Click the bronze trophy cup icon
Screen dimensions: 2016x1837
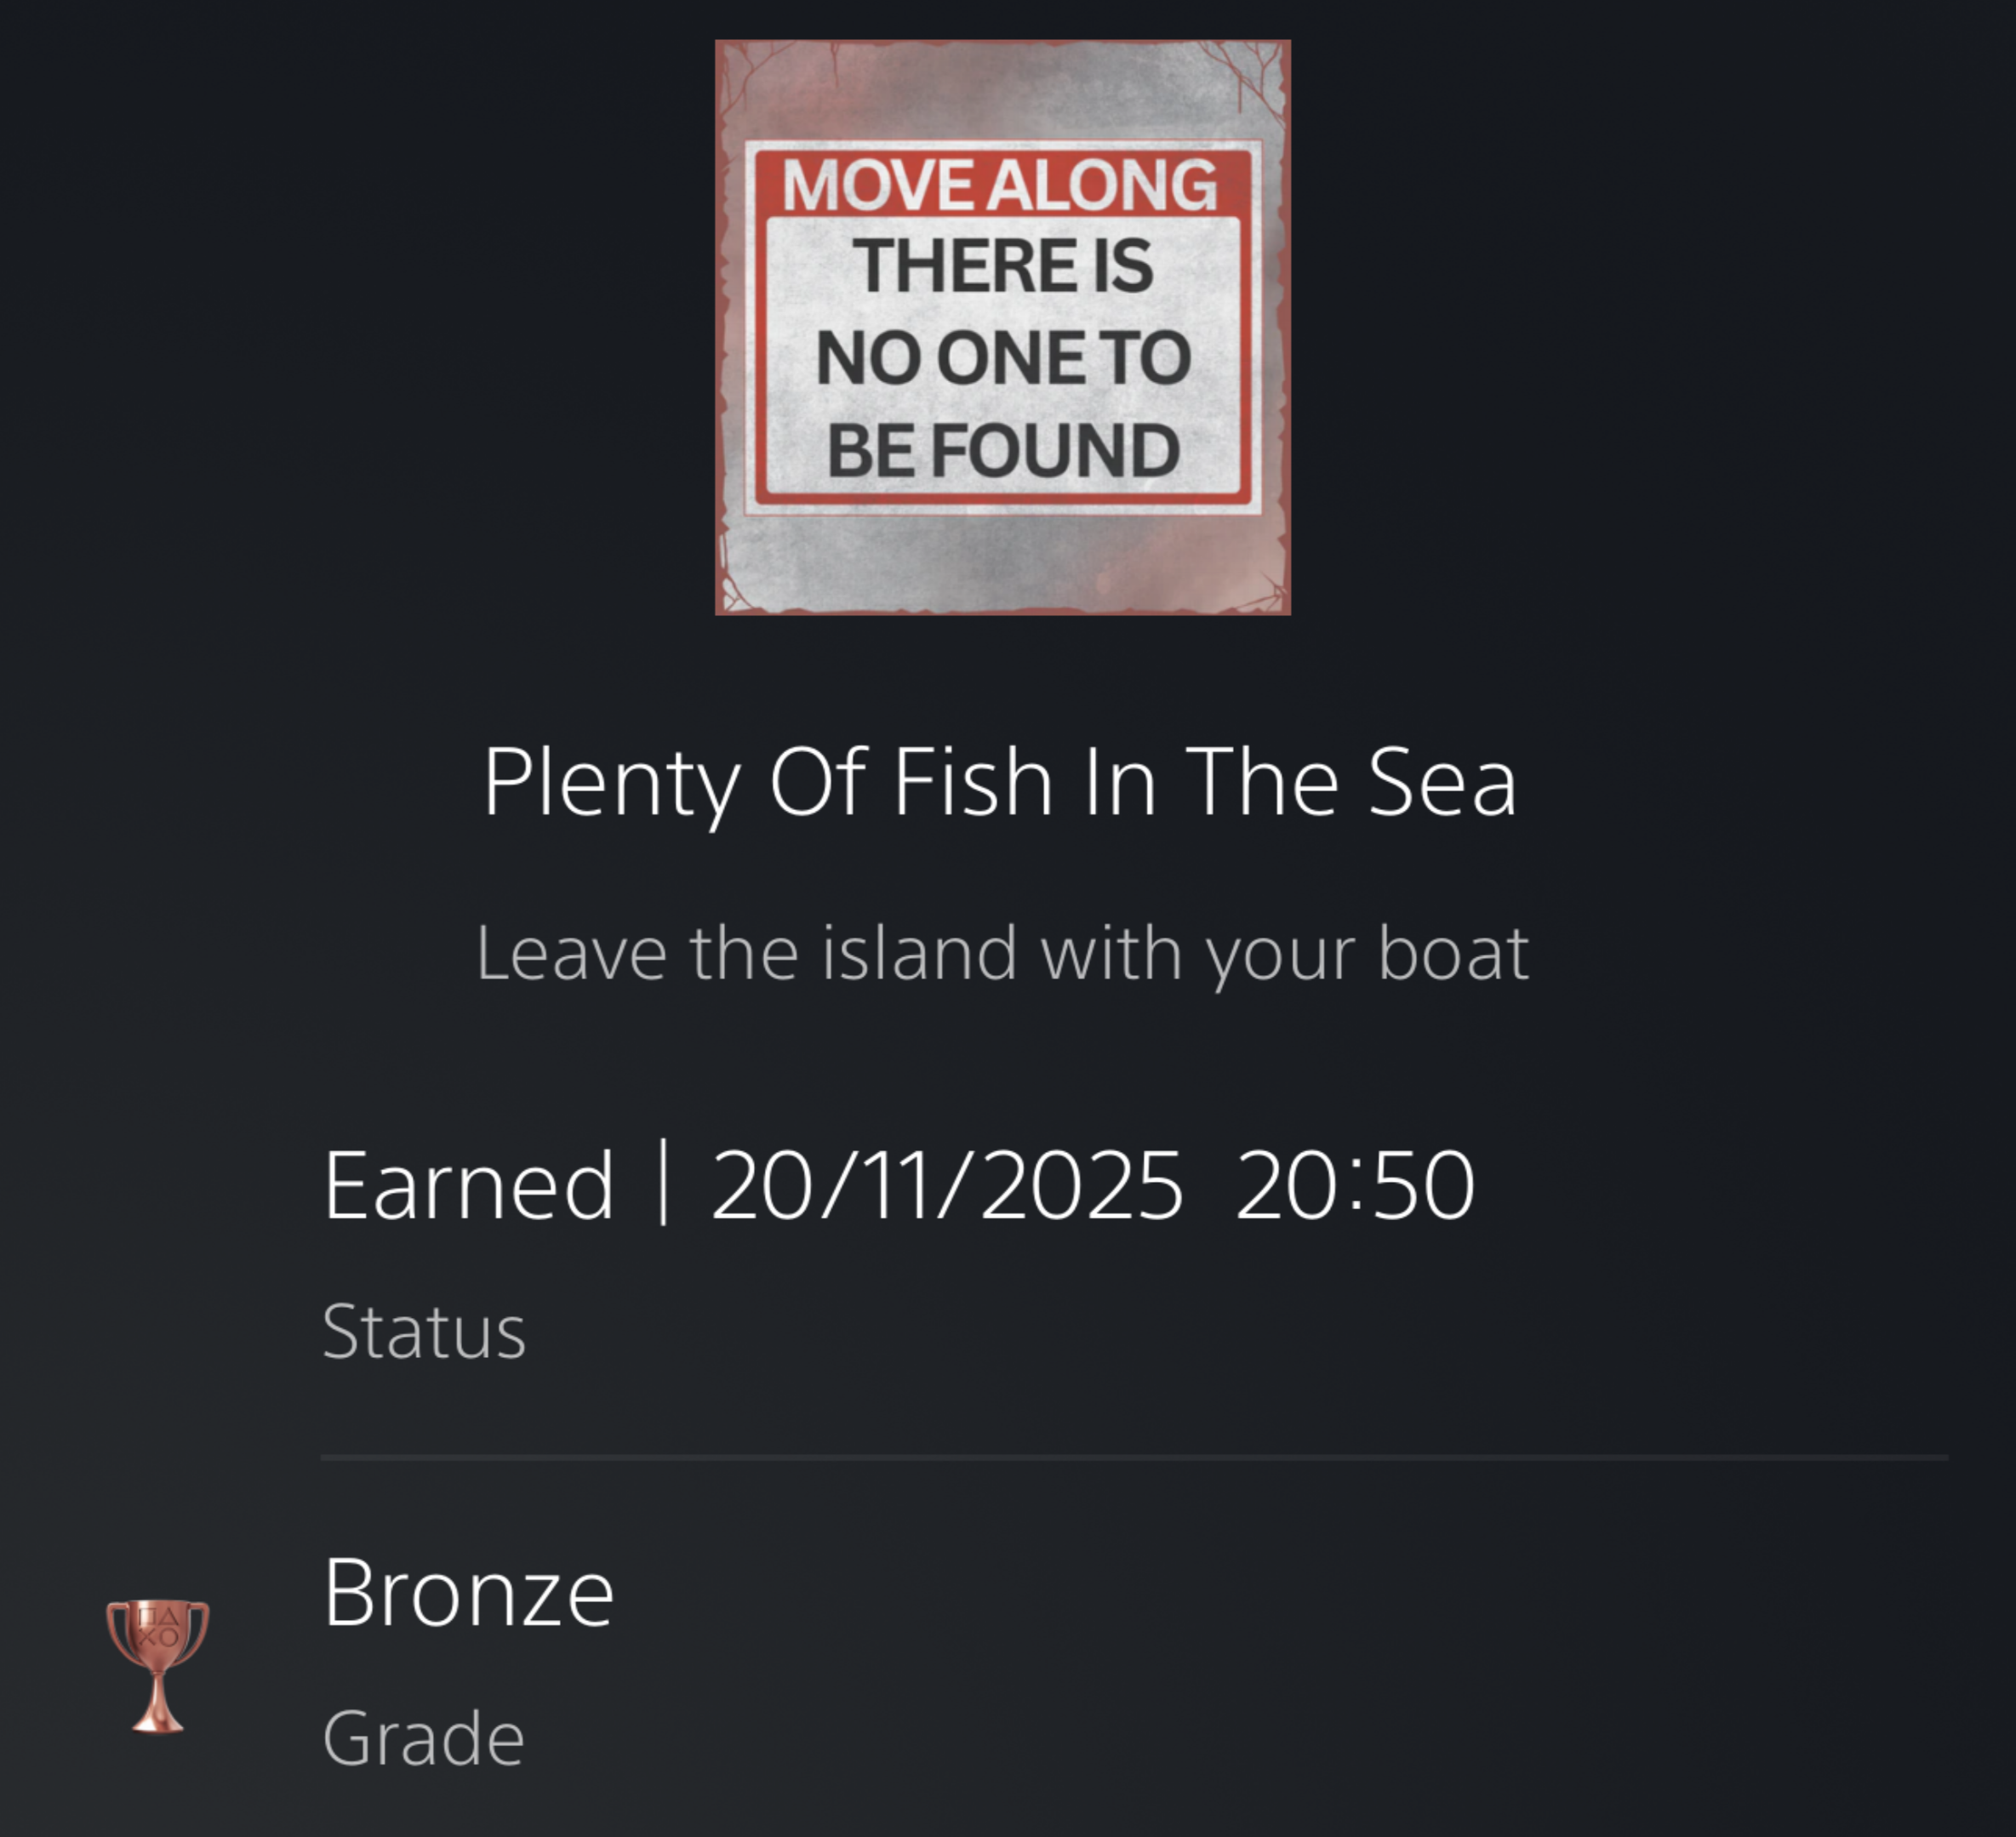point(157,1665)
